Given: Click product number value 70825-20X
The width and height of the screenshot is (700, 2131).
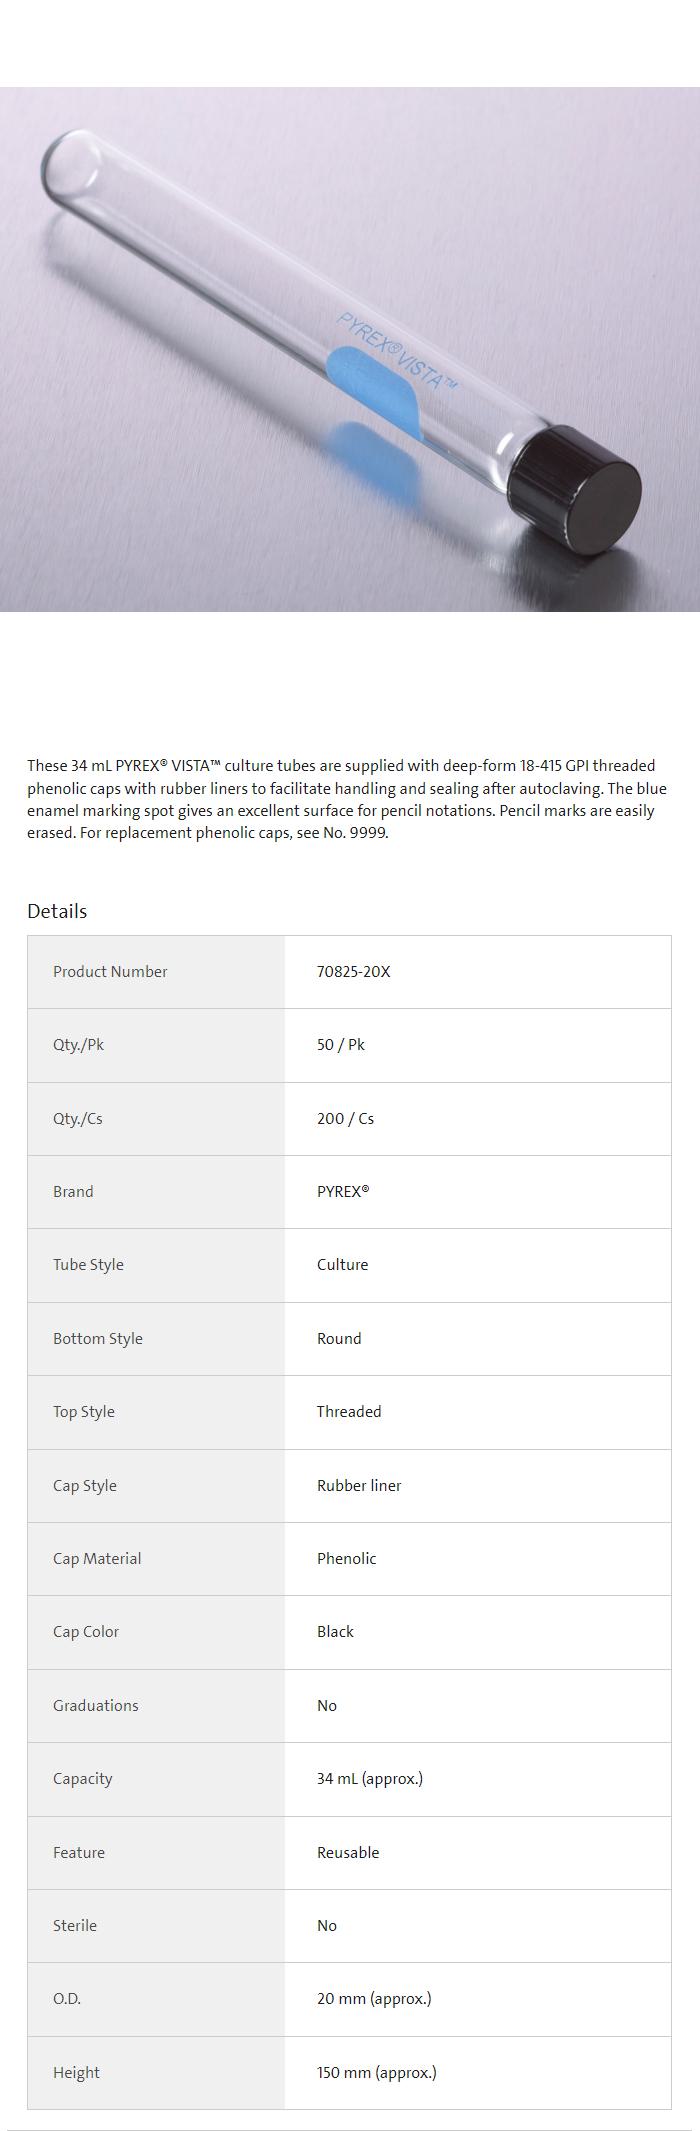Looking at the screenshot, I should point(353,972).
